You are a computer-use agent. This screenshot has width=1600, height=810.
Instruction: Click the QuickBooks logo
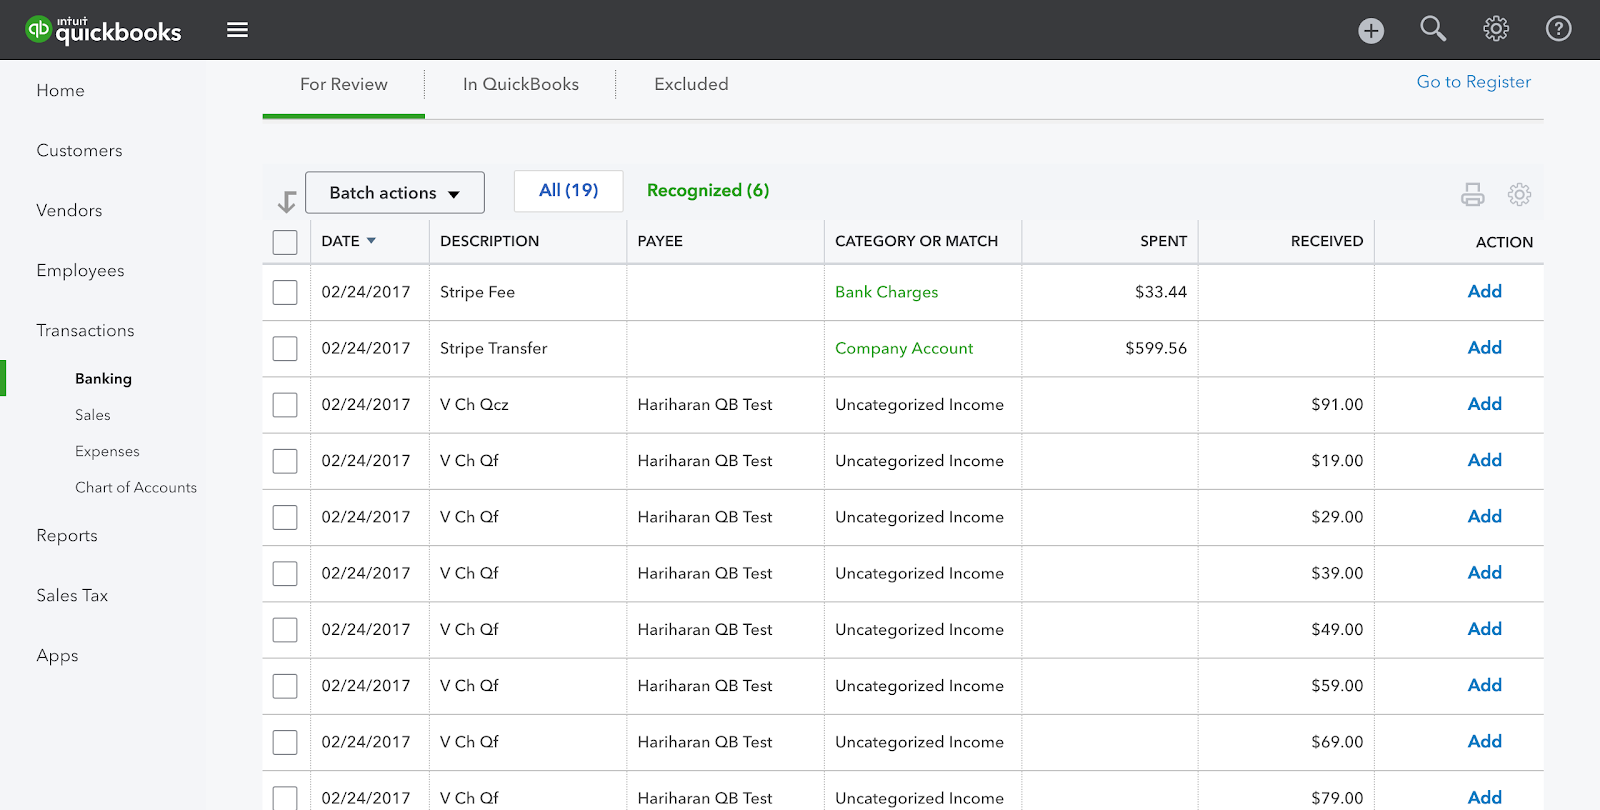(x=103, y=30)
